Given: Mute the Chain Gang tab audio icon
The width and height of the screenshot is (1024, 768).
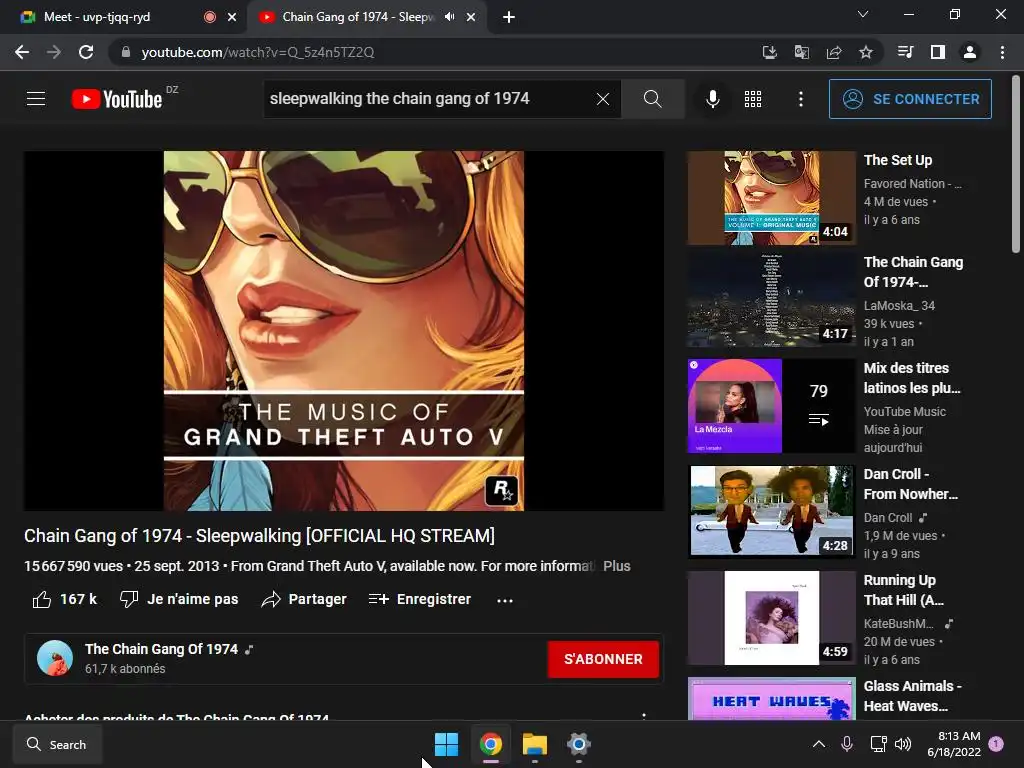Looking at the screenshot, I should (x=449, y=17).
